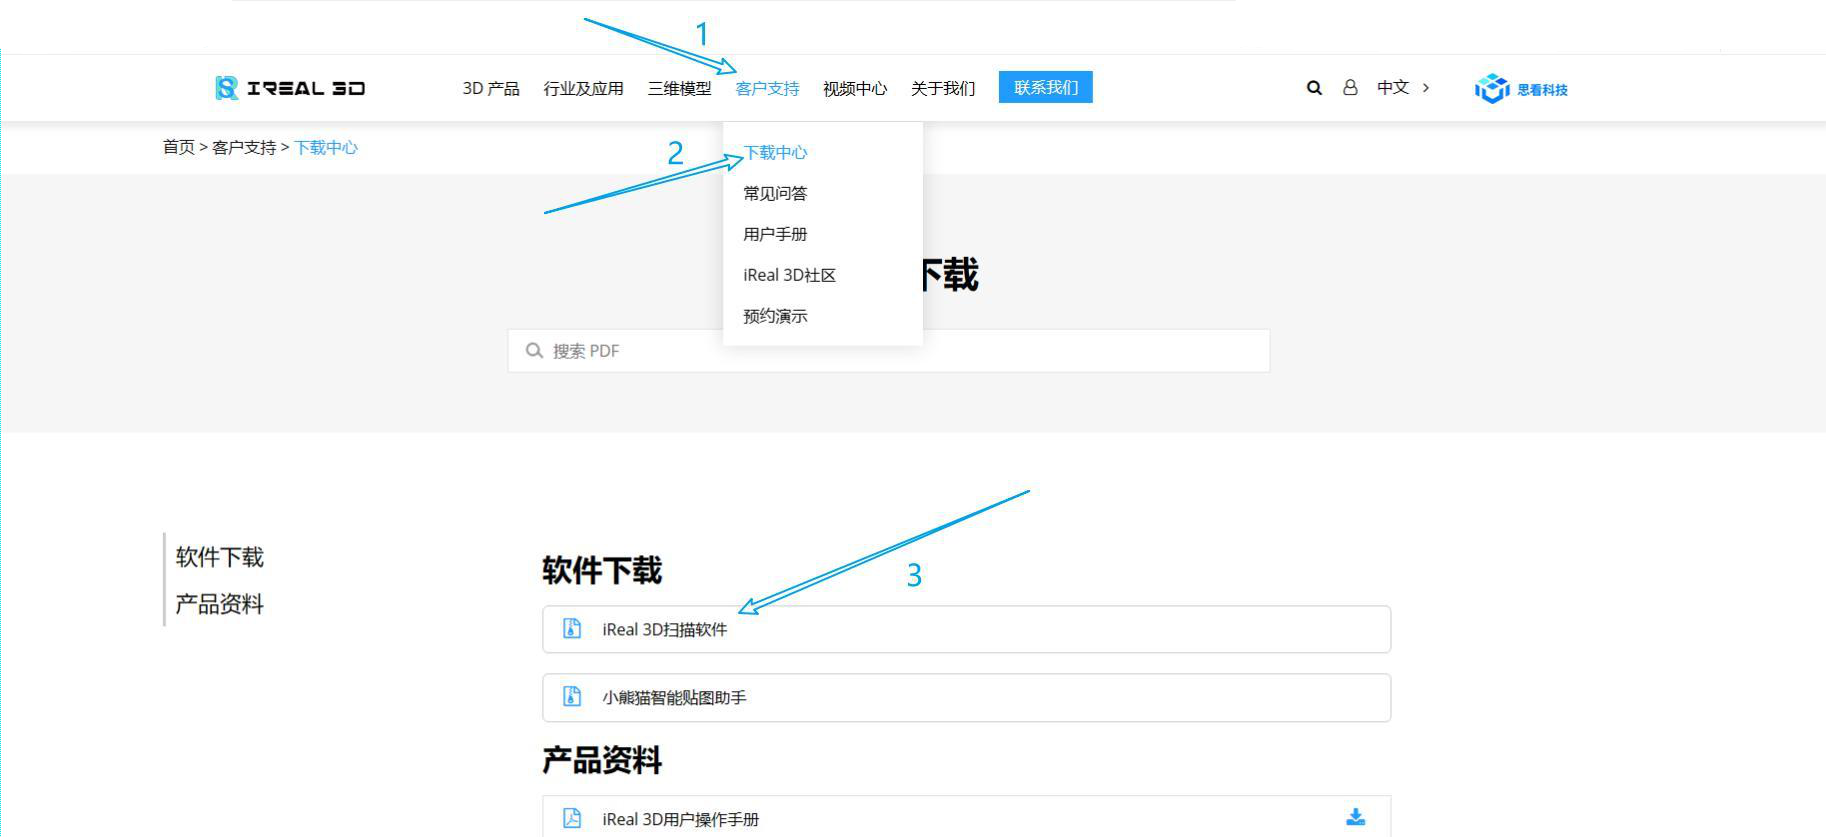Open the search magnifier icon in header

pyautogui.click(x=1314, y=88)
